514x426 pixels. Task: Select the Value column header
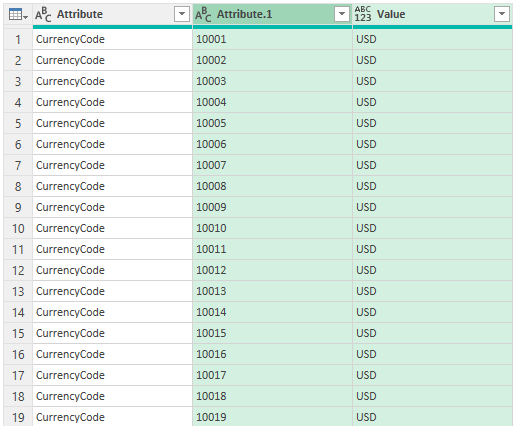pos(432,14)
